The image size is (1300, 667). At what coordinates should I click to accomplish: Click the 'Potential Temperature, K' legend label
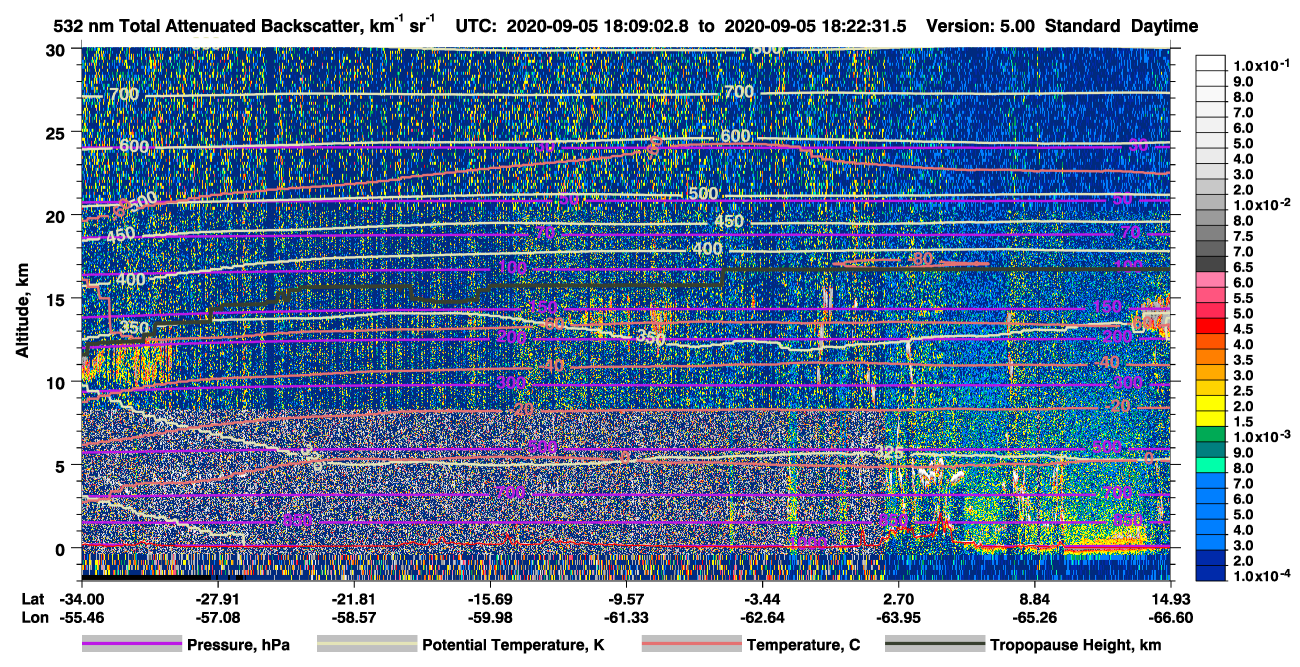click(513, 645)
